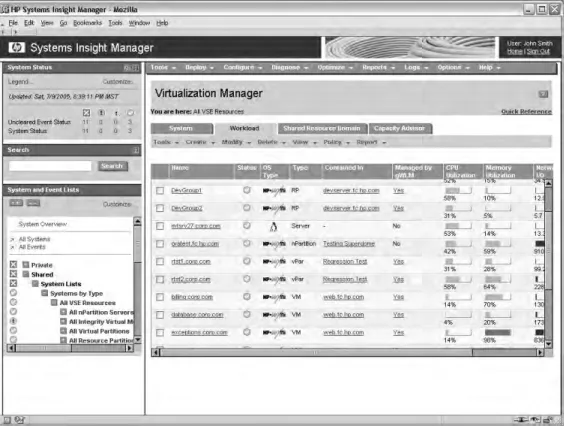Screen dimensions: 566x426
Task: Open the DevGroup1 name link
Action: pos(186,190)
